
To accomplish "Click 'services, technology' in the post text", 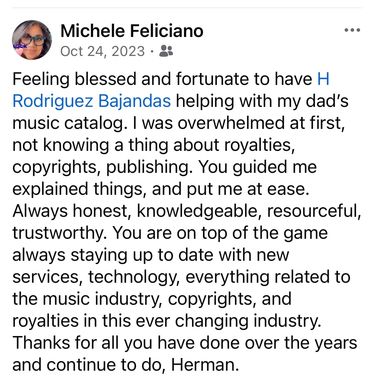I will 97,277.
